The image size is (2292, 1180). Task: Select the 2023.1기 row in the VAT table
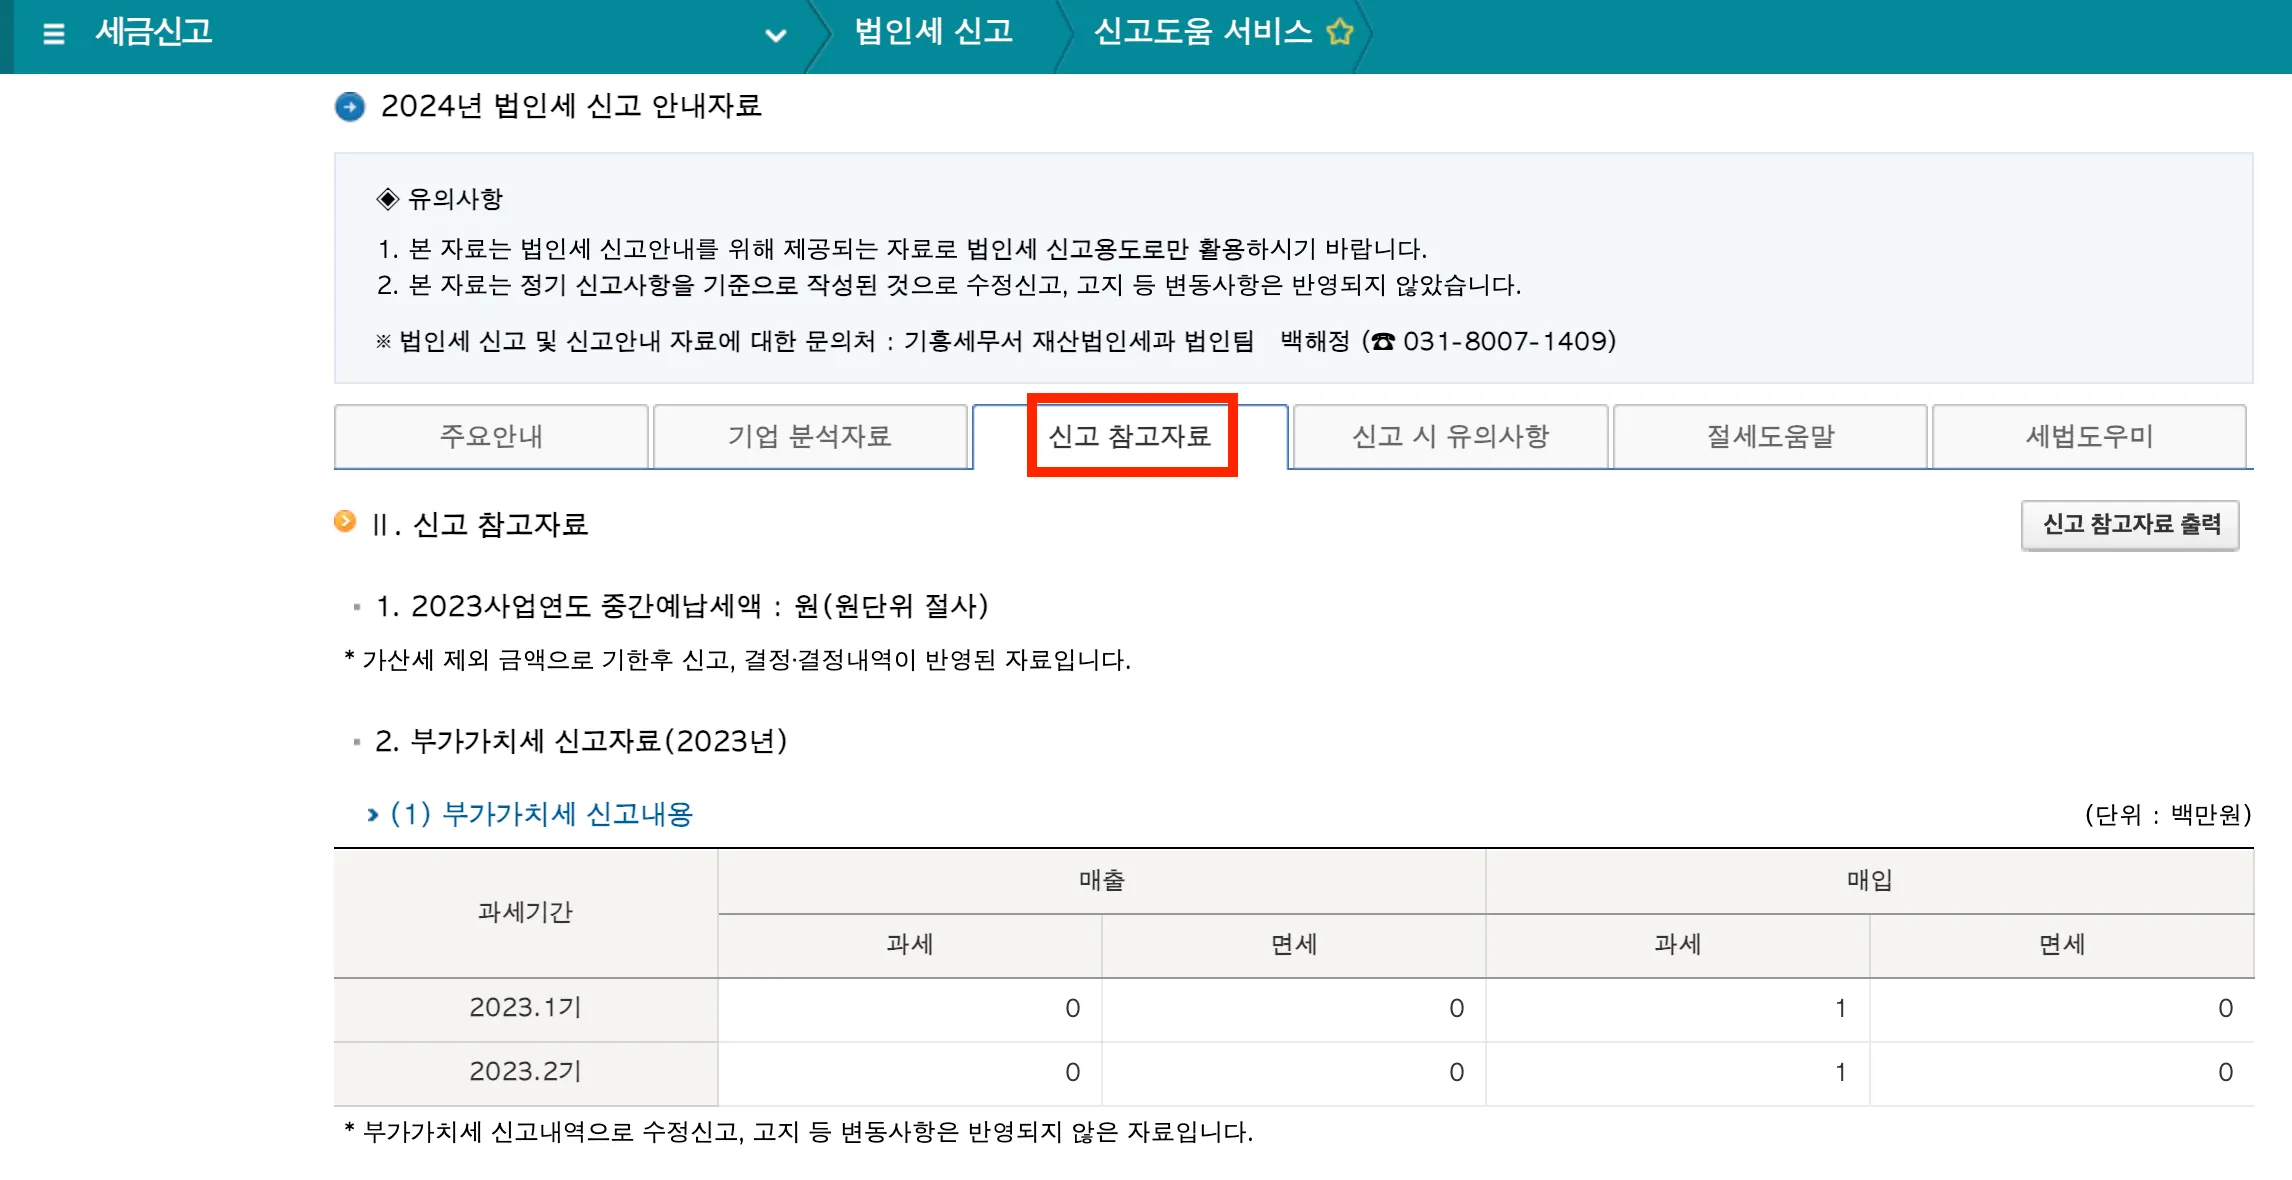pos(524,1009)
